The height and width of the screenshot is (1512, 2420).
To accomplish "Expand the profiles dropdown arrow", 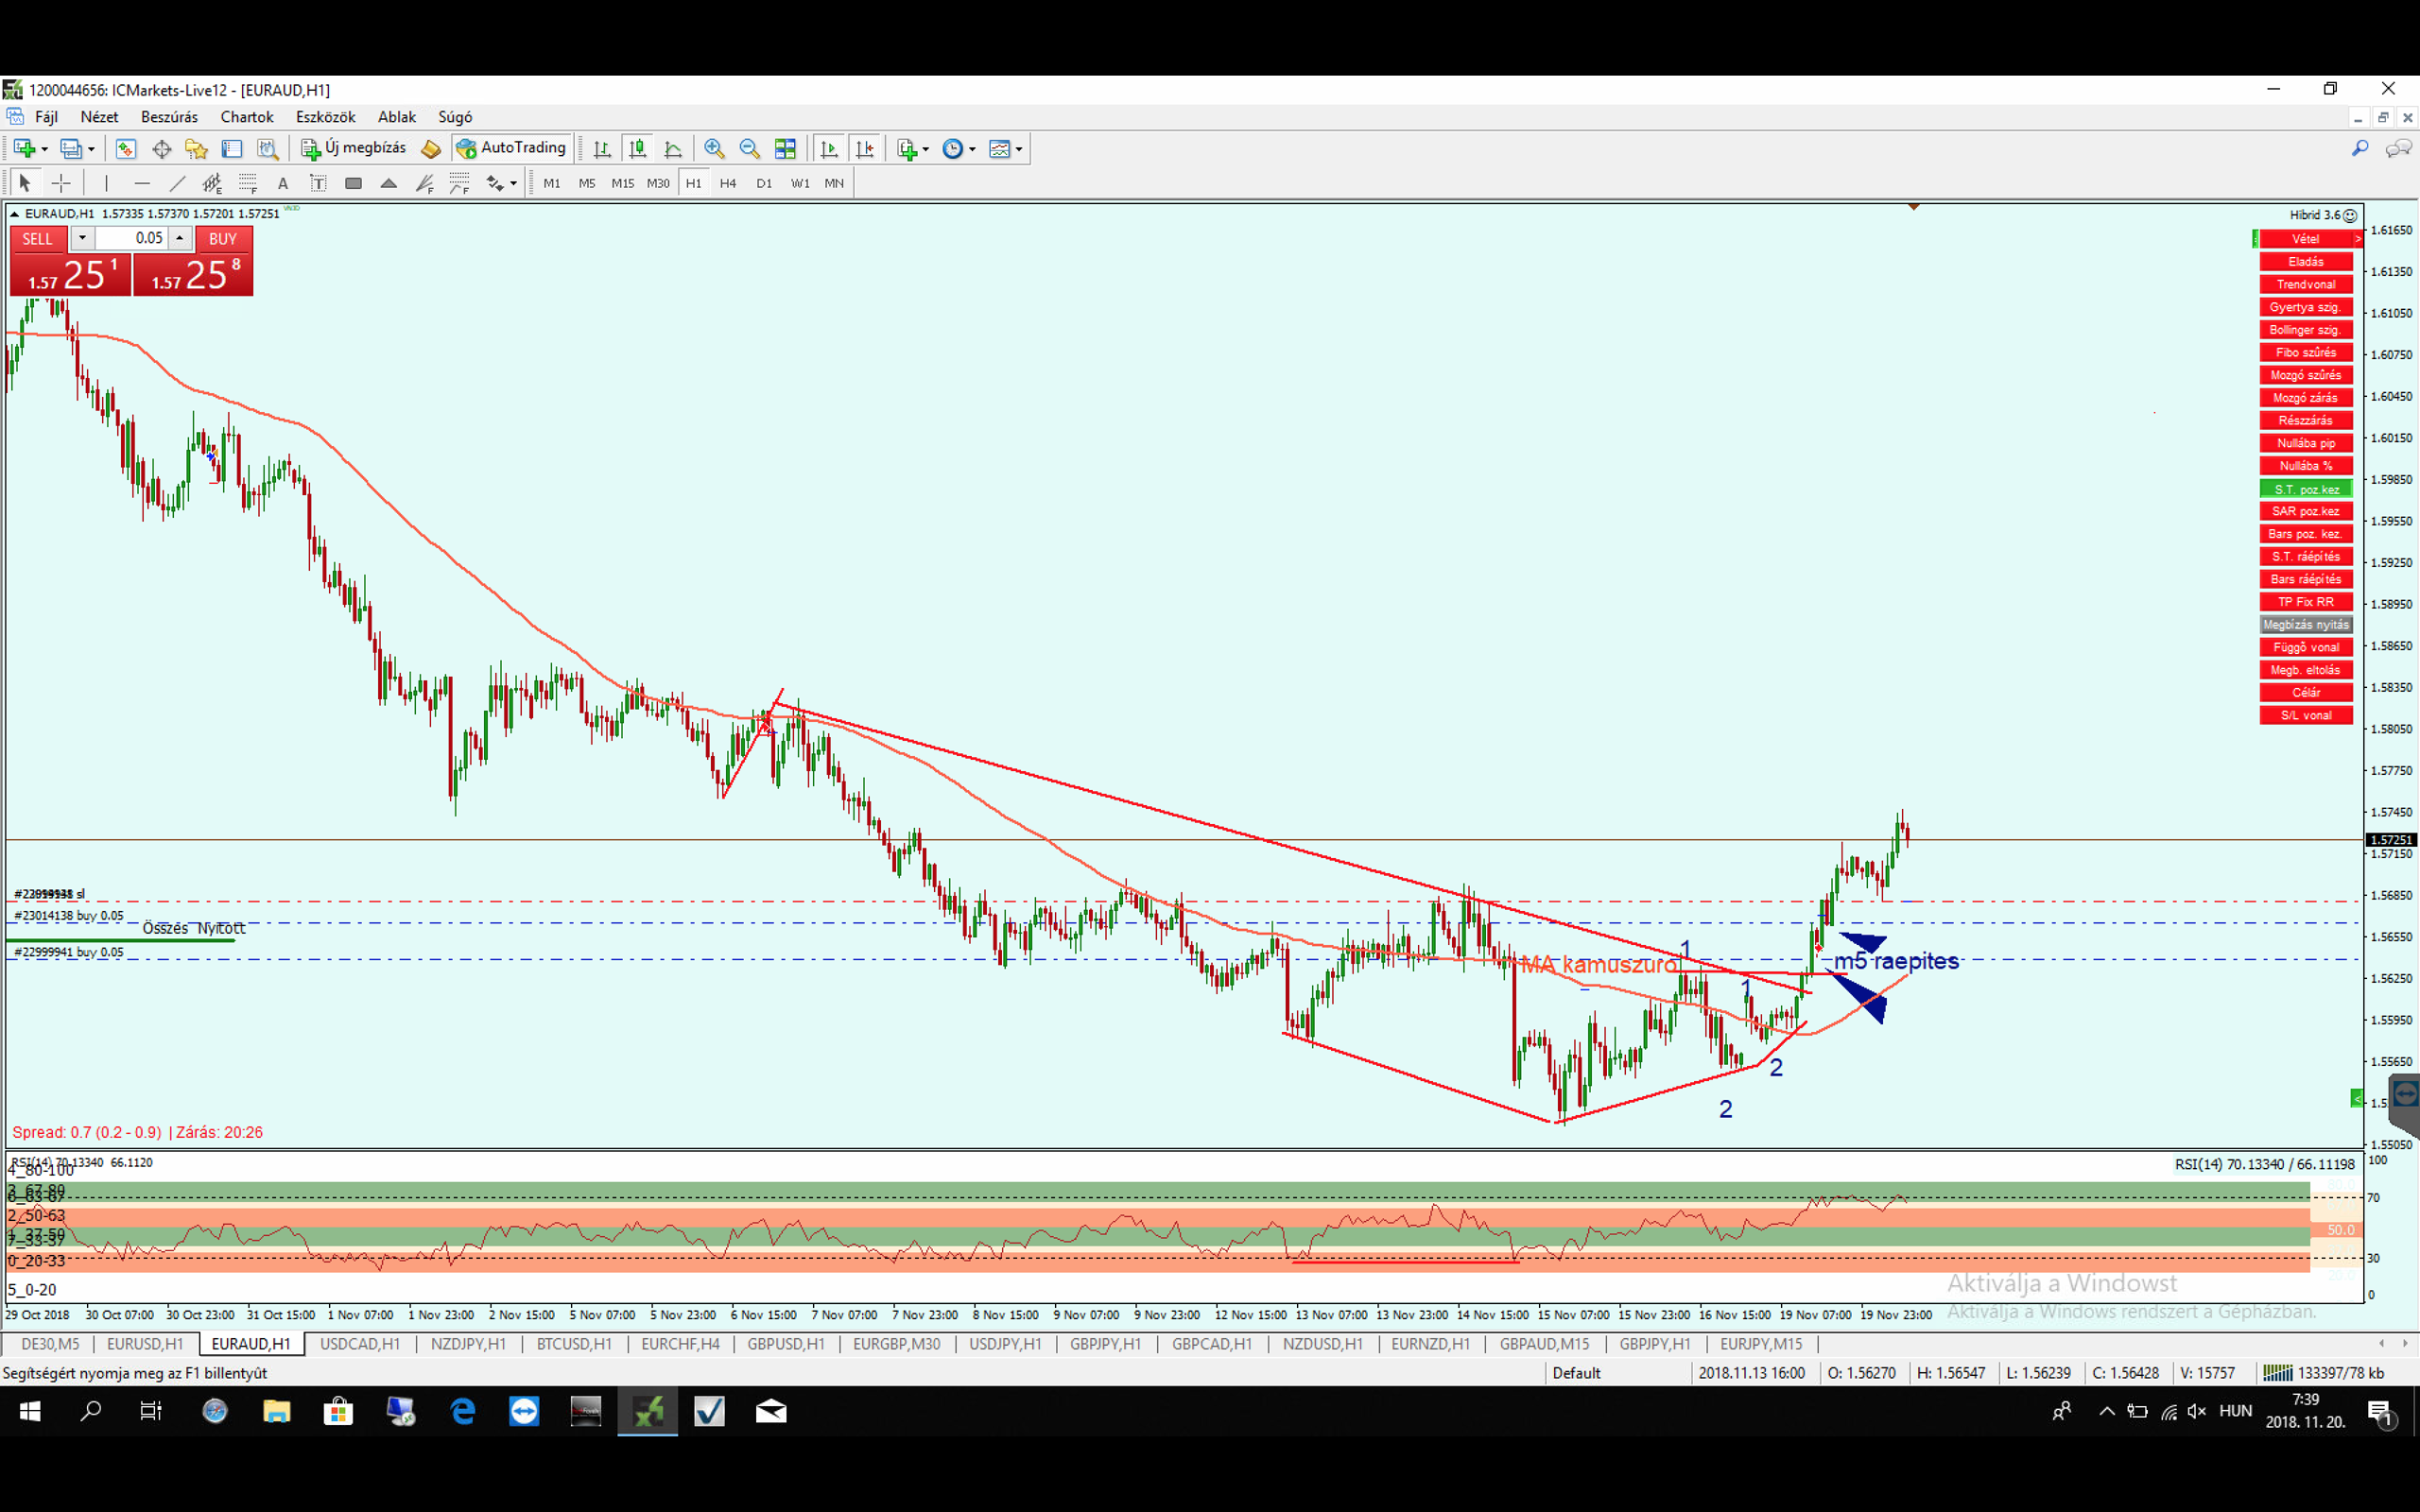I will (91, 149).
